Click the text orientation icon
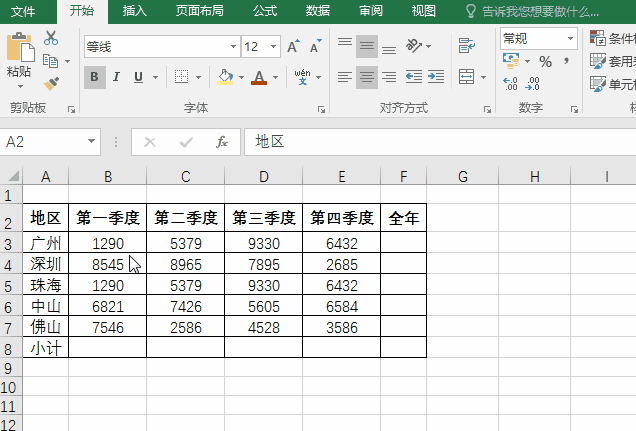This screenshot has height=431, width=636. point(414,46)
